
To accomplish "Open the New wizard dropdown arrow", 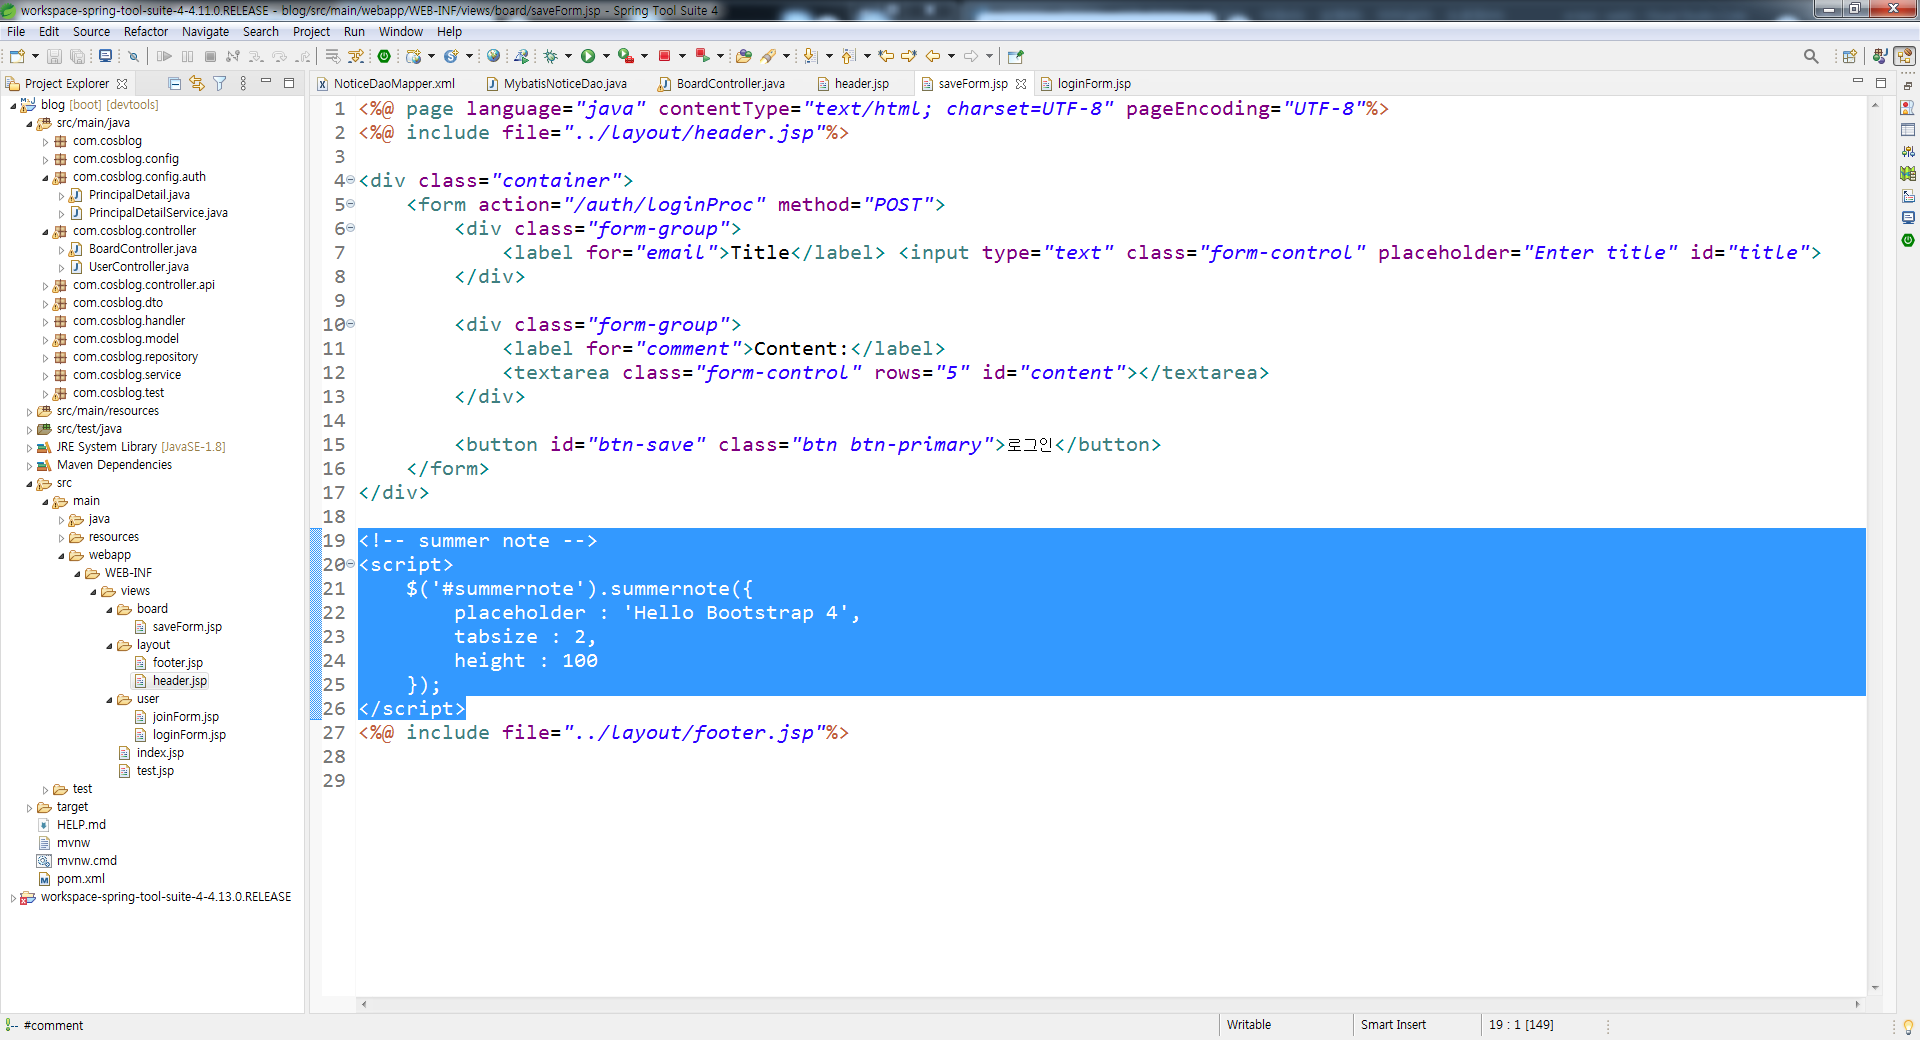I will (x=35, y=57).
